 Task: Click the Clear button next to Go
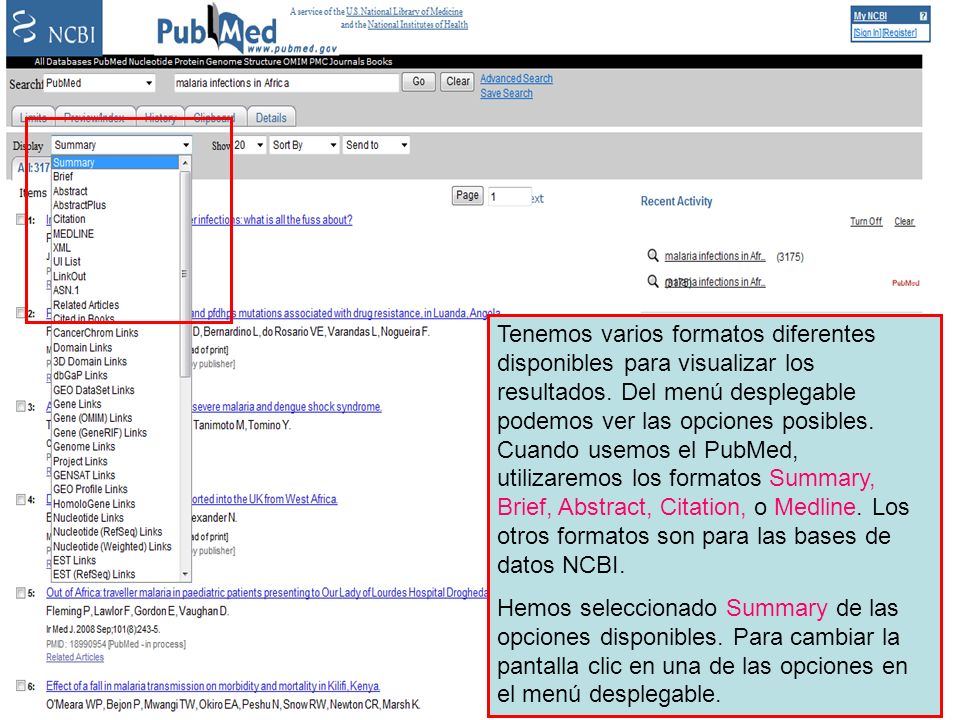pyautogui.click(x=457, y=81)
